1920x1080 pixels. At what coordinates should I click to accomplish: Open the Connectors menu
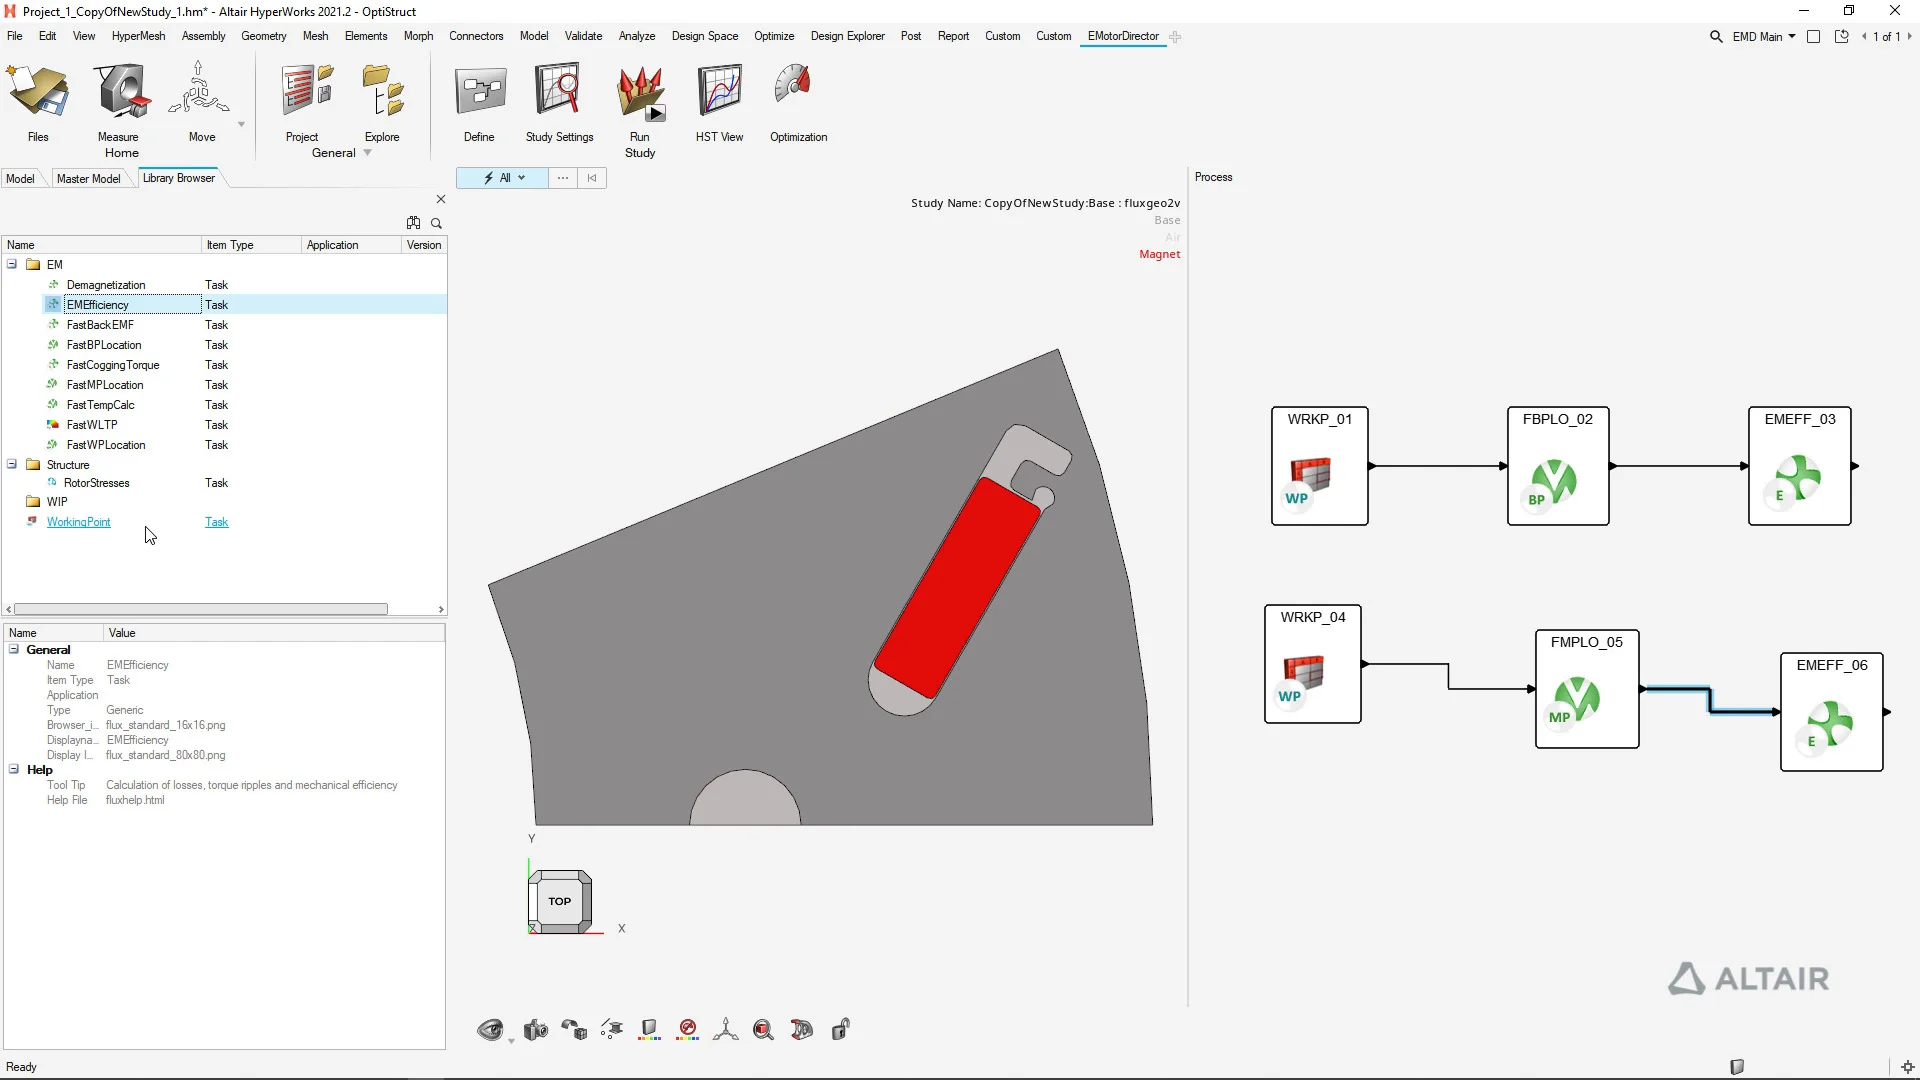click(476, 36)
